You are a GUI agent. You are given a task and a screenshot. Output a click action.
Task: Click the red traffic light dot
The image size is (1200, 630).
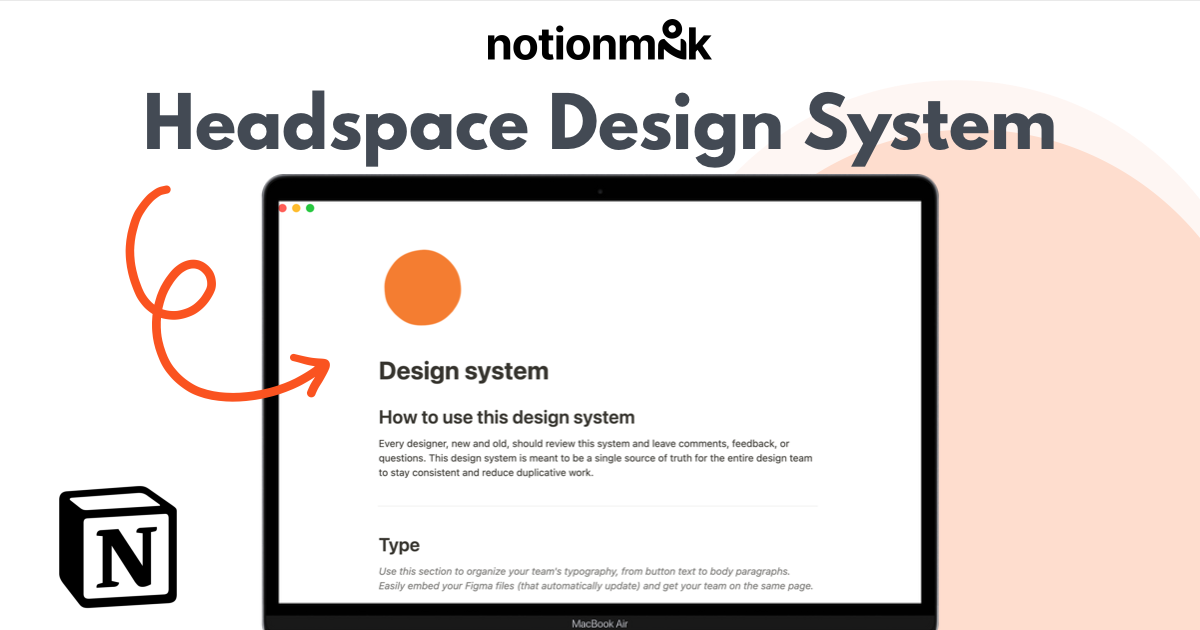coord(284,206)
